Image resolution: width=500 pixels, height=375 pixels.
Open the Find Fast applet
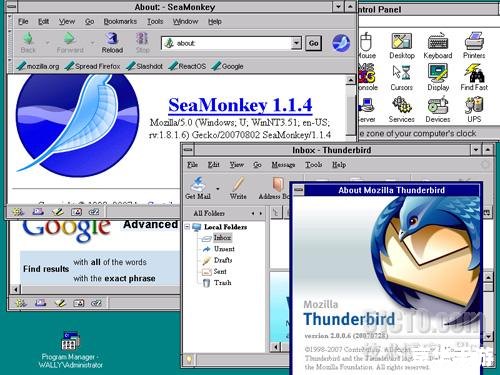(474, 77)
